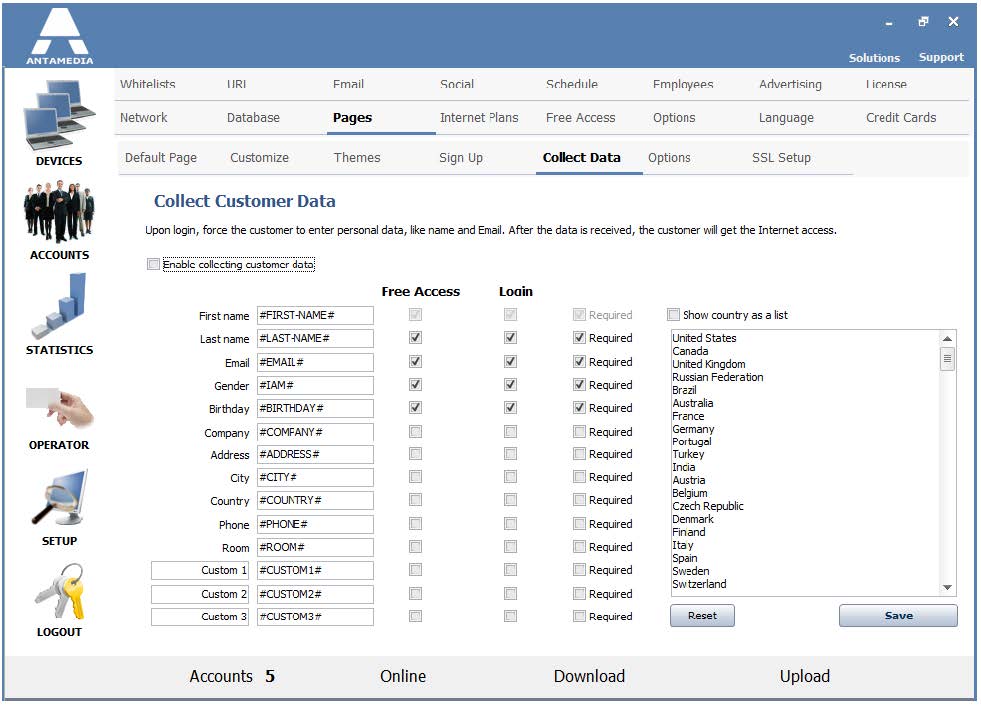The image size is (981, 706).
Task: Toggle Show country as a list
Action: (x=673, y=315)
